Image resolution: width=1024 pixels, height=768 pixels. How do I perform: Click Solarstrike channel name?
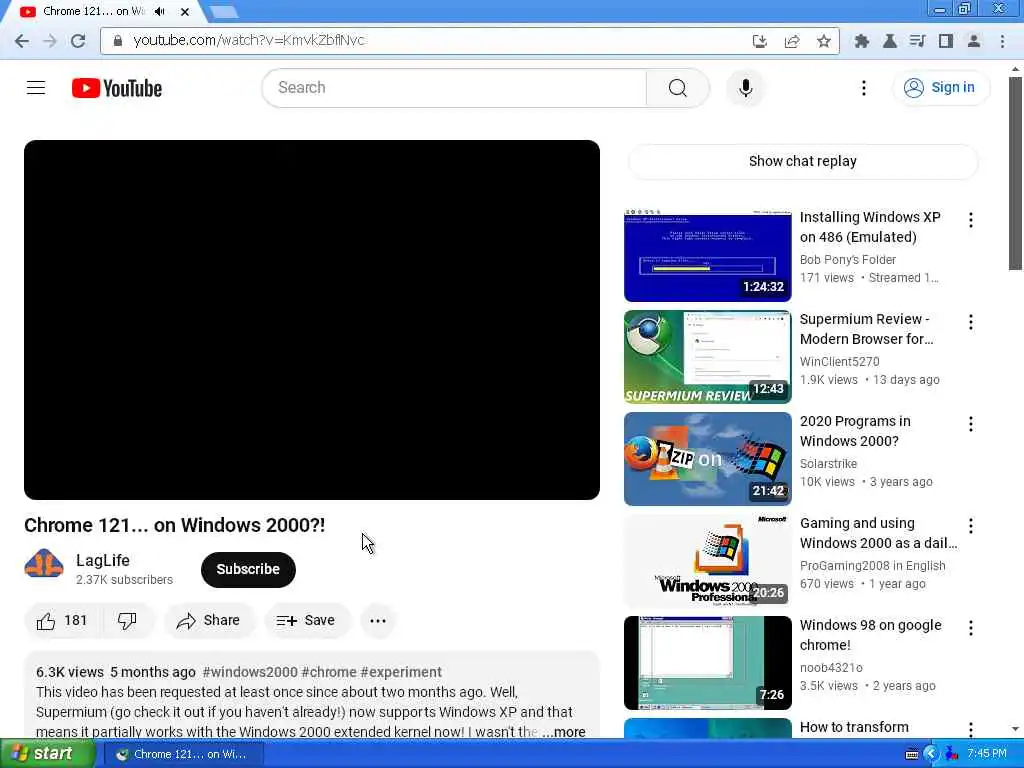point(828,463)
